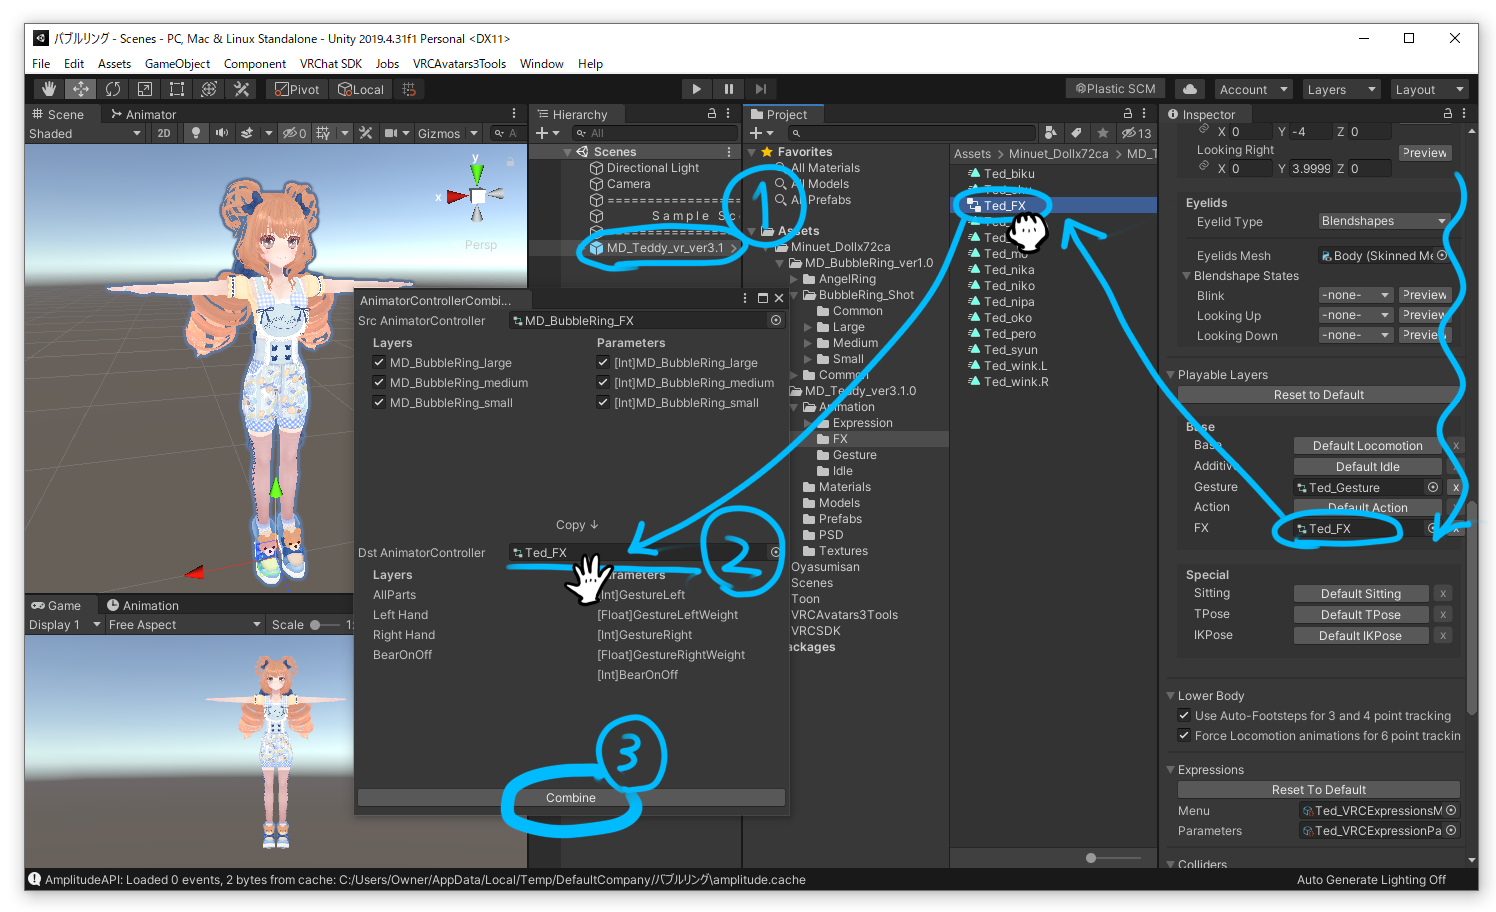Switch to the Animation tab
This screenshot has height=912, width=1496.
pyautogui.click(x=142, y=605)
